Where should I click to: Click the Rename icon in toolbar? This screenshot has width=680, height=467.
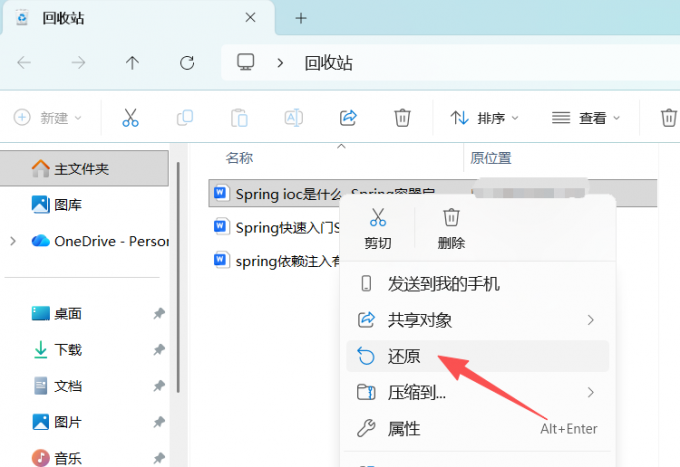[x=294, y=118]
